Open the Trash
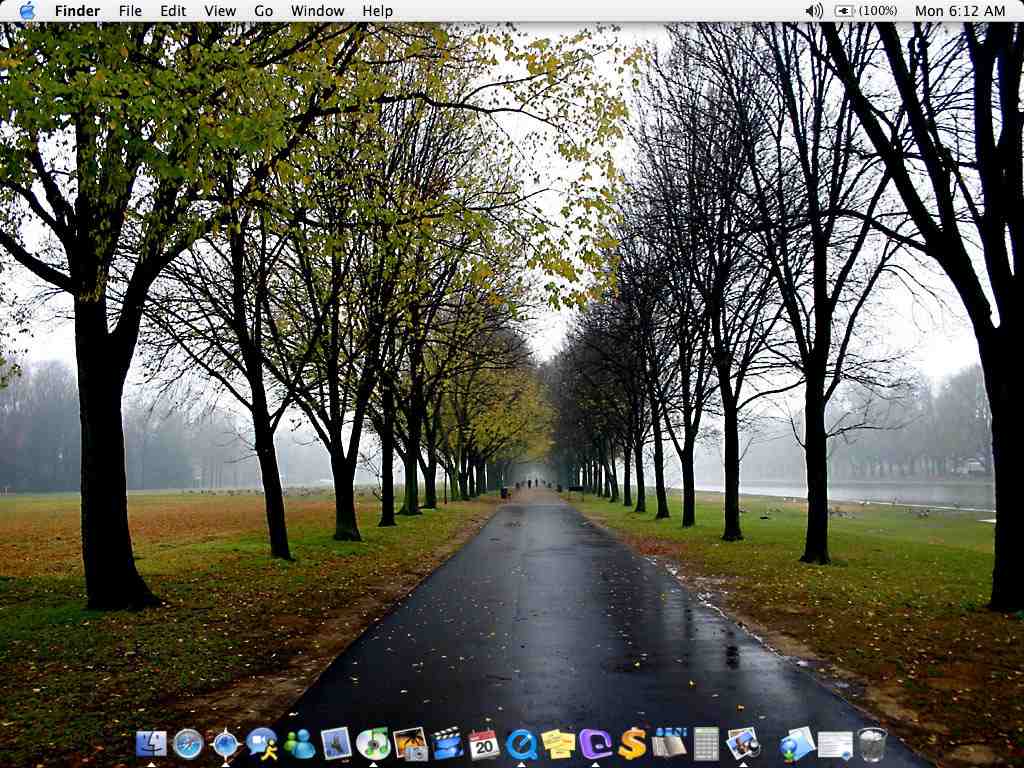This screenshot has width=1024, height=768. pos(872,744)
